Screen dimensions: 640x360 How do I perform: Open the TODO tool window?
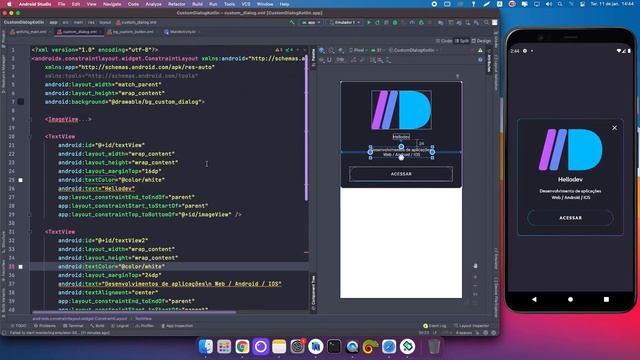point(18,326)
